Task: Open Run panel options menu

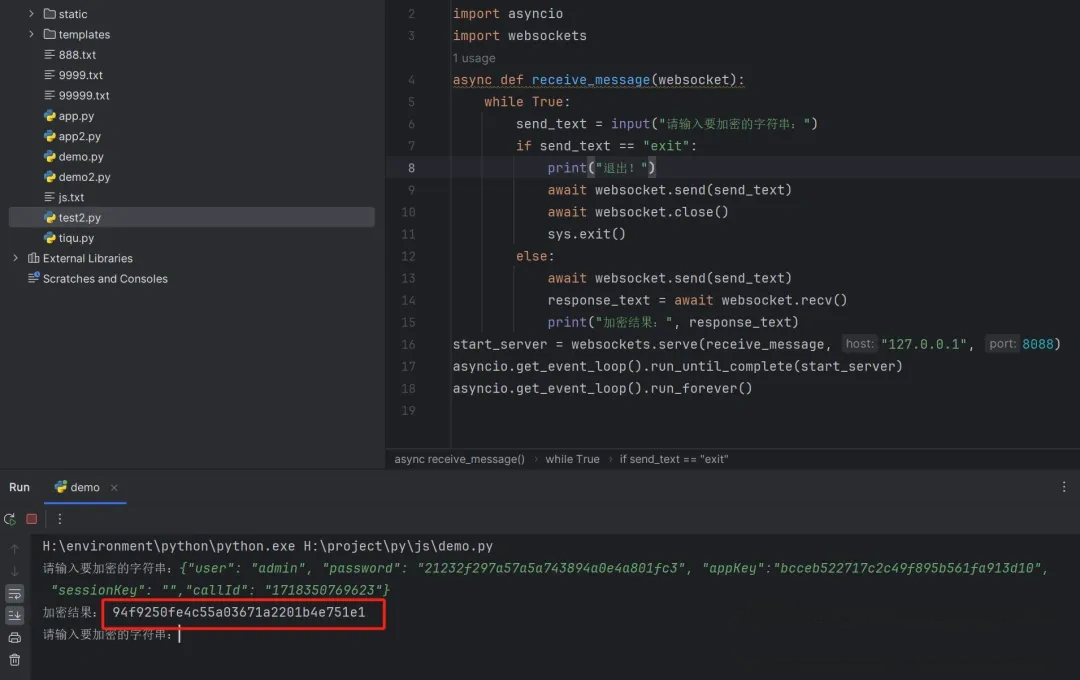Action: coord(1064,486)
